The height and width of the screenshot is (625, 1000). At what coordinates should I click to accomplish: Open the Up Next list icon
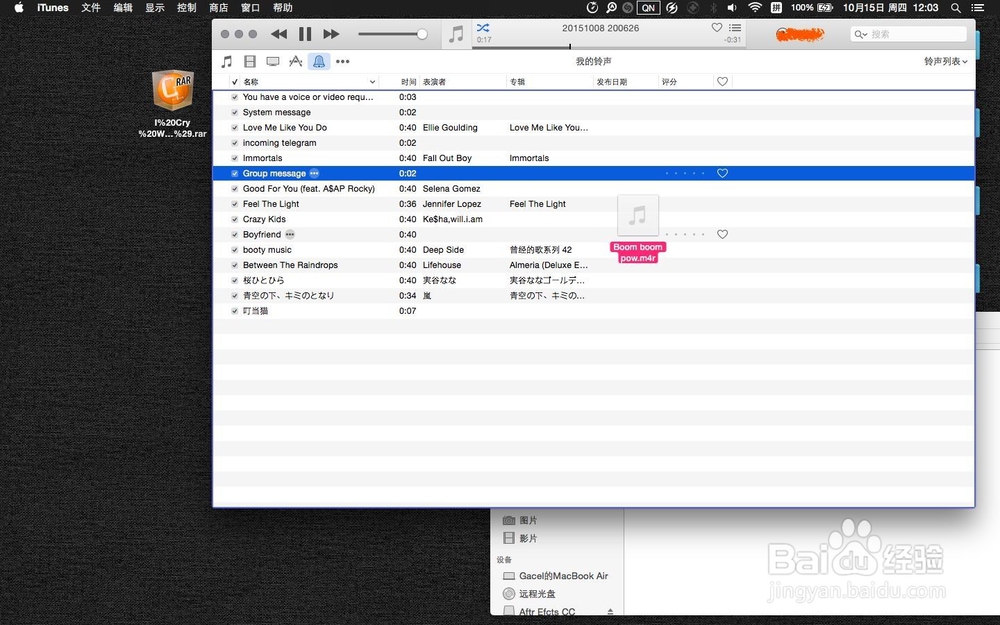(x=735, y=27)
